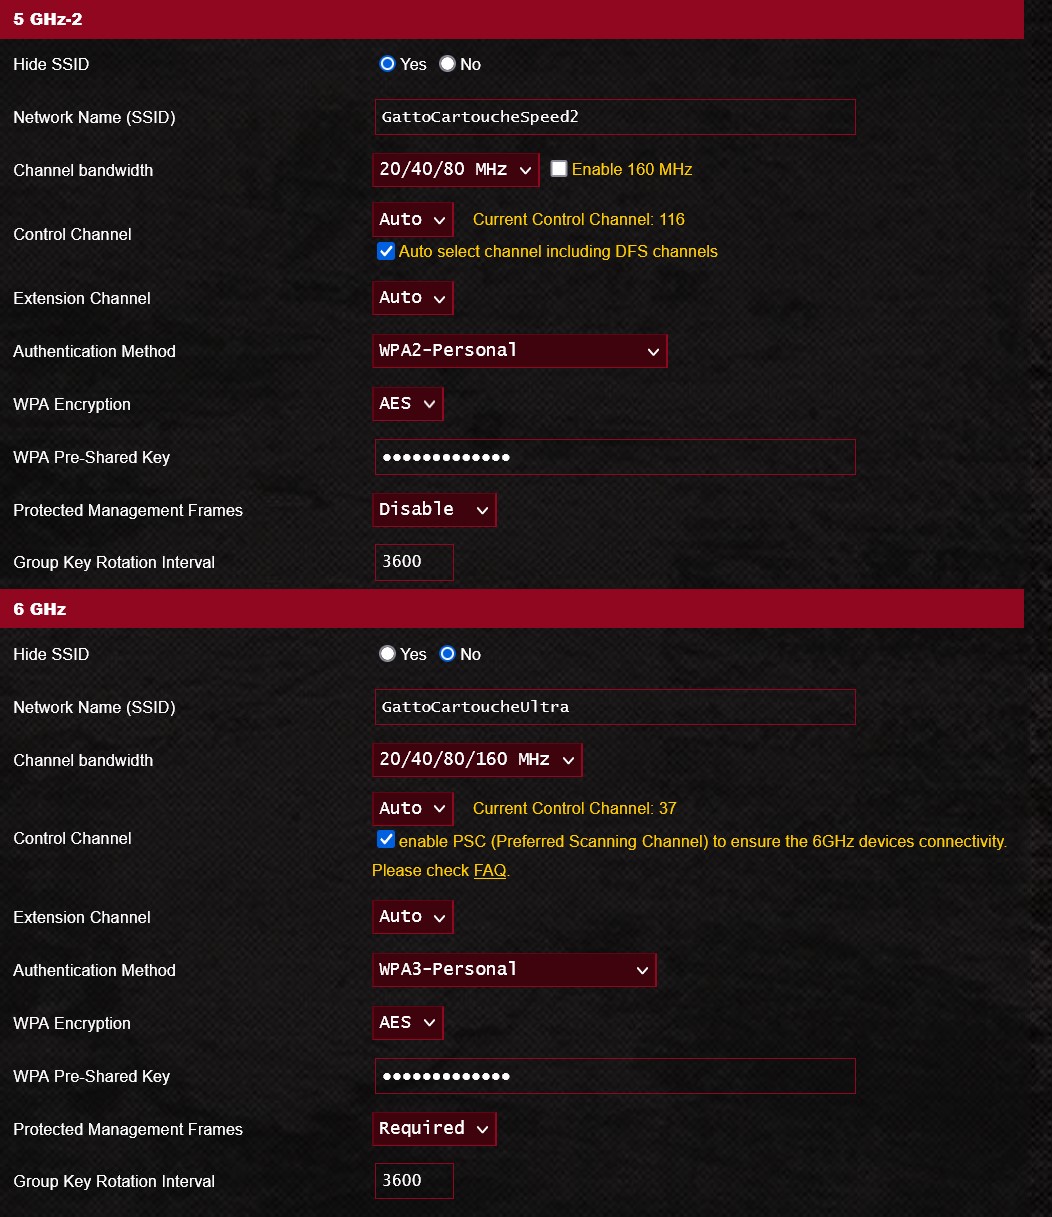Image resolution: width=1052 pixels, height=1217 pixels.
Task: Open the 6 GHz Extension Channel dropdown
Action: 413,917
